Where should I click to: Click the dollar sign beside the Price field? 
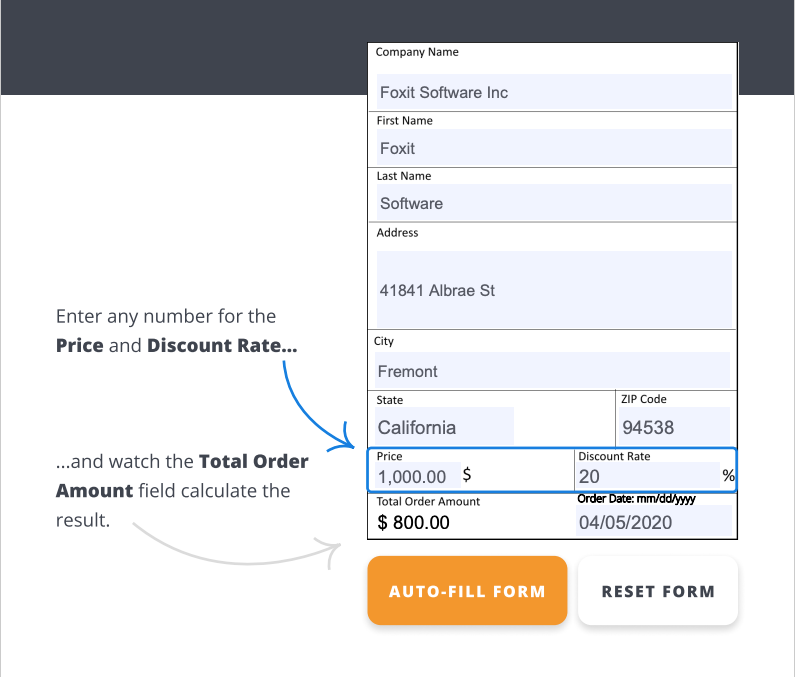tap(467, 475)
